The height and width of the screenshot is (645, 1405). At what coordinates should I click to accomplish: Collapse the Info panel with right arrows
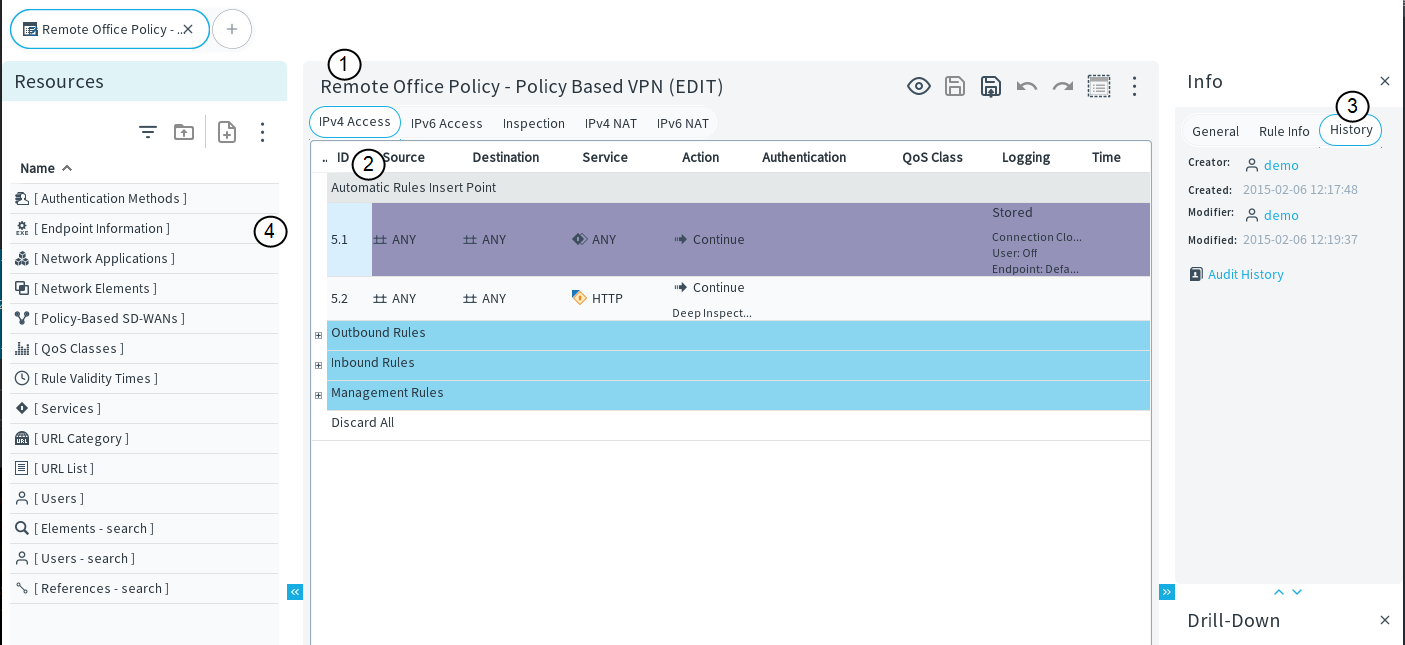tap(1167, 592)
